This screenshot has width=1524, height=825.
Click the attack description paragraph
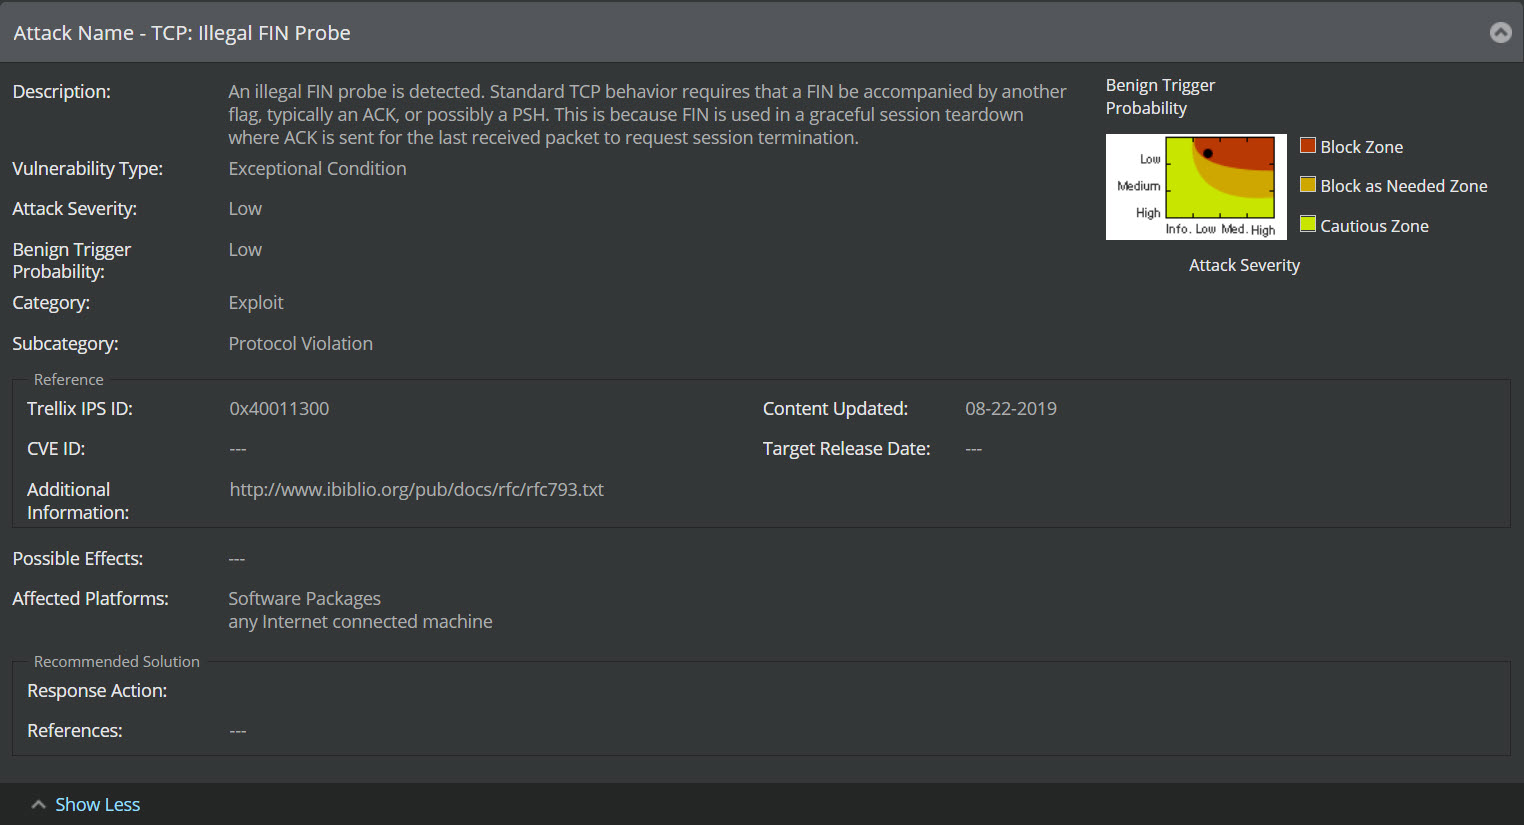coord(647,115)
